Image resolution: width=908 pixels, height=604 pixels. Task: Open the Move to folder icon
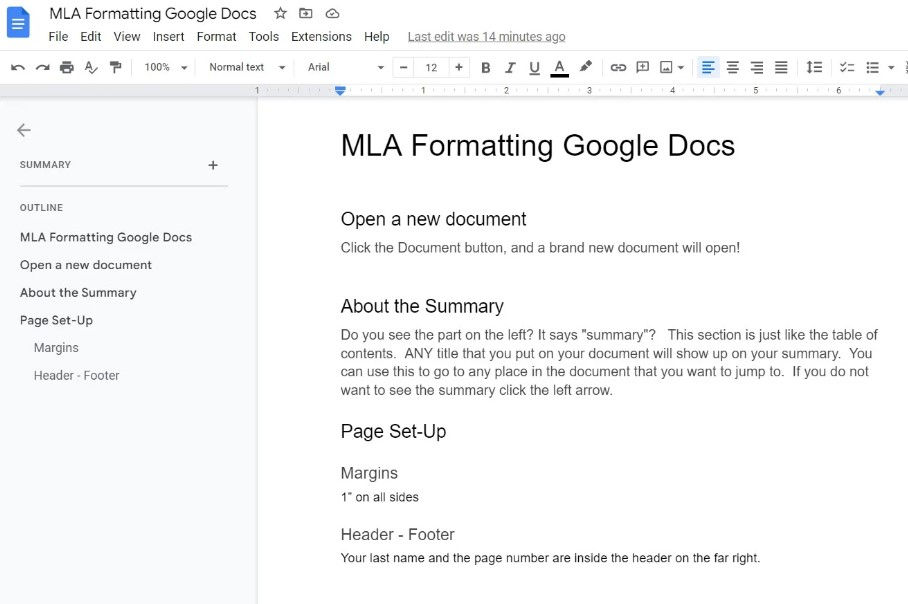tap(306, 13)
